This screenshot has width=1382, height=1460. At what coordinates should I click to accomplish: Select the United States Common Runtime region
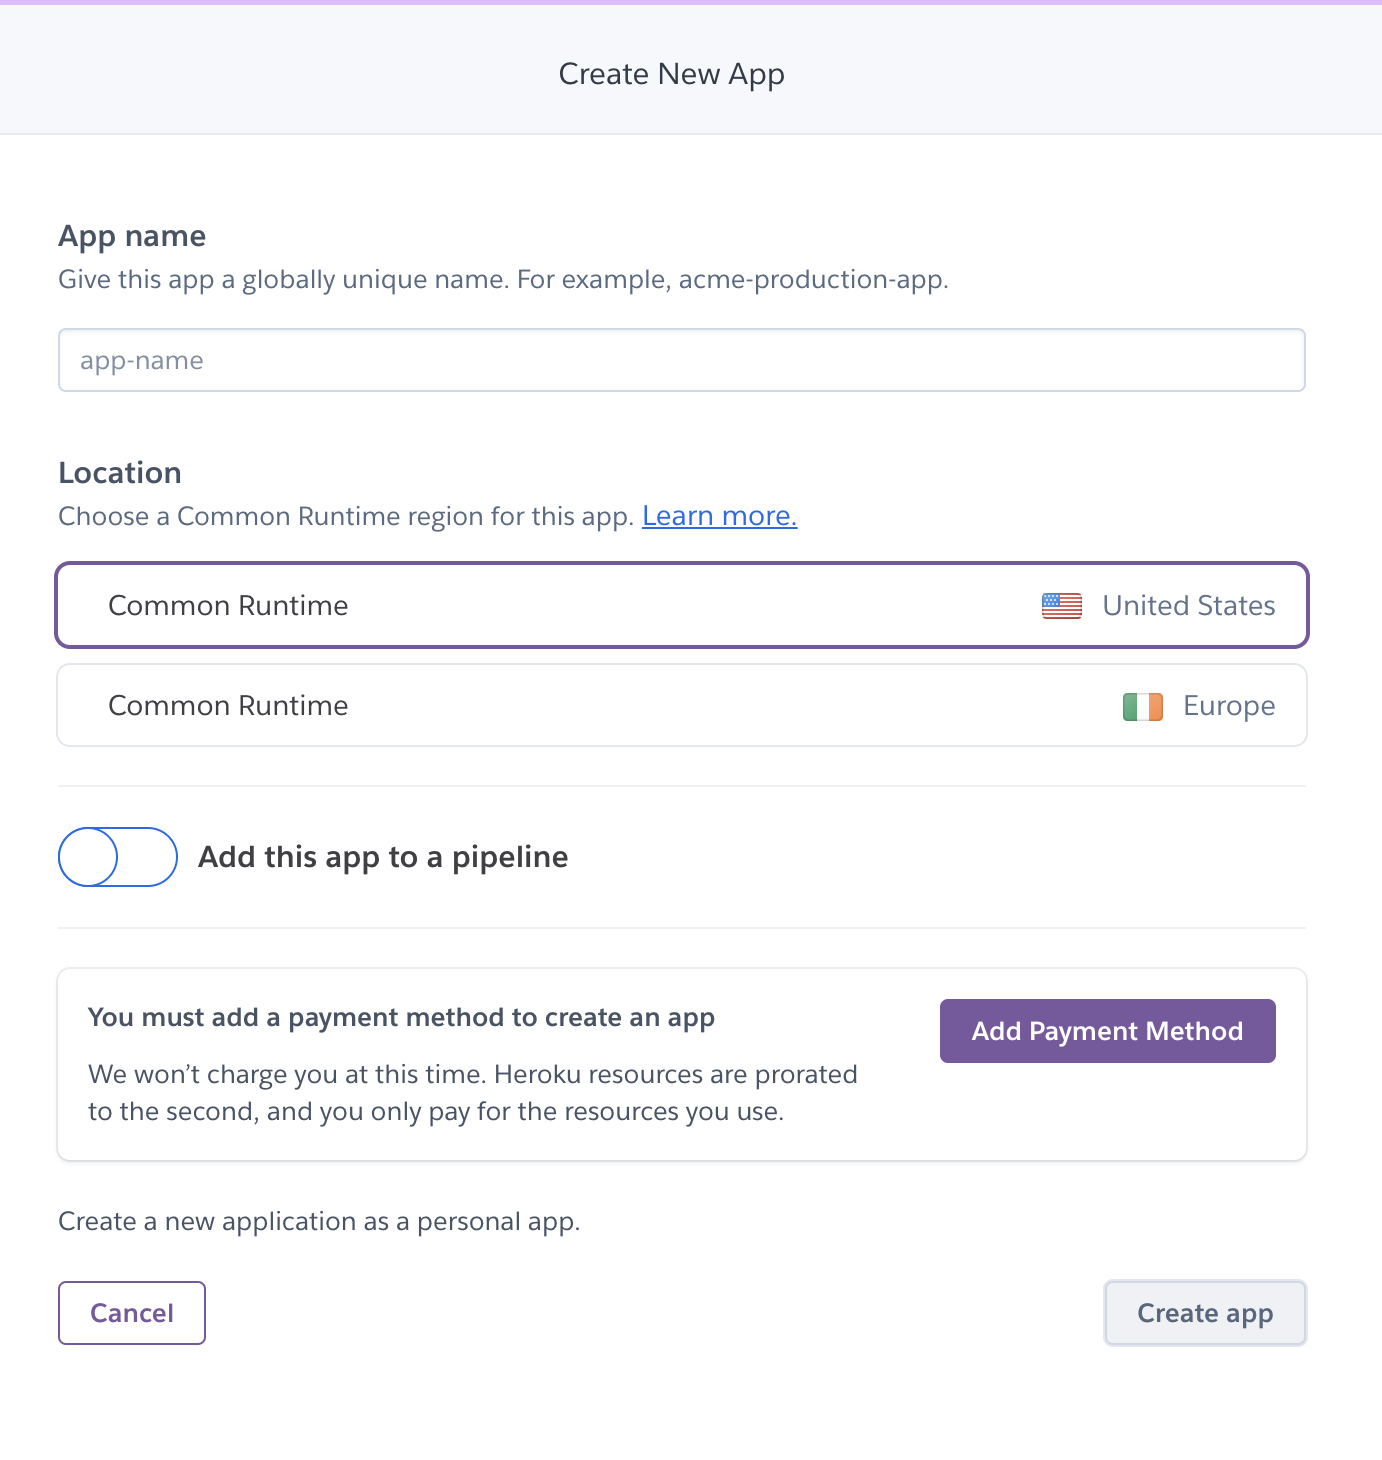(682, 606)
